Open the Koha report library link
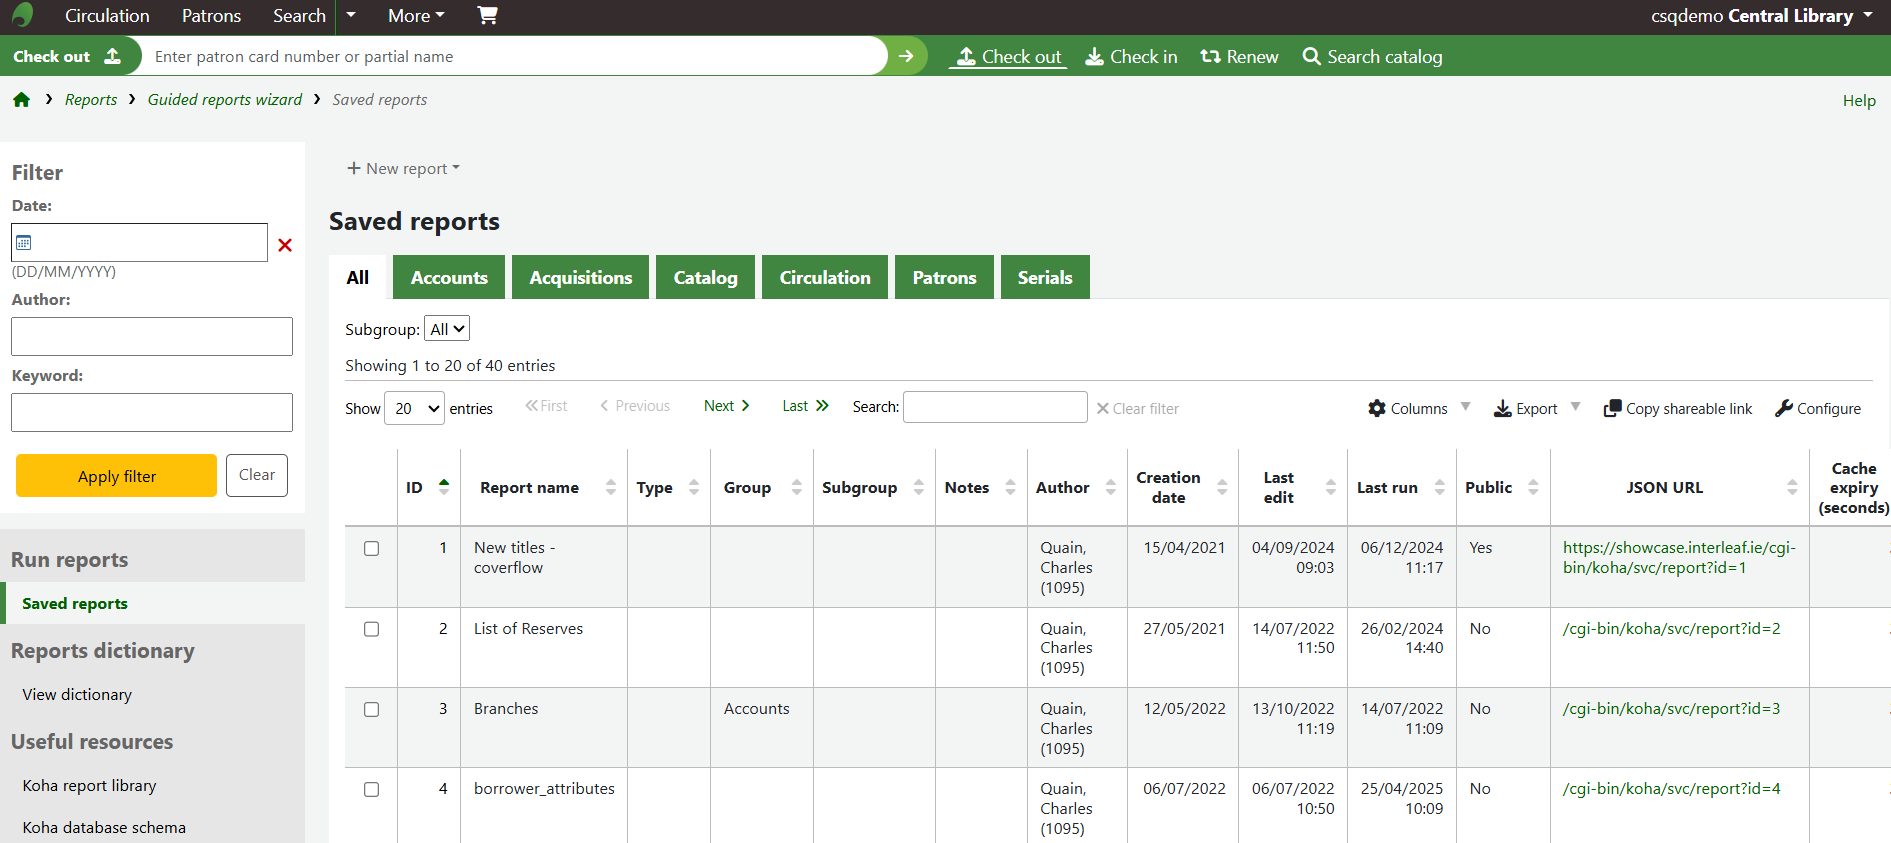1891x843 pixels. (89, 786)
